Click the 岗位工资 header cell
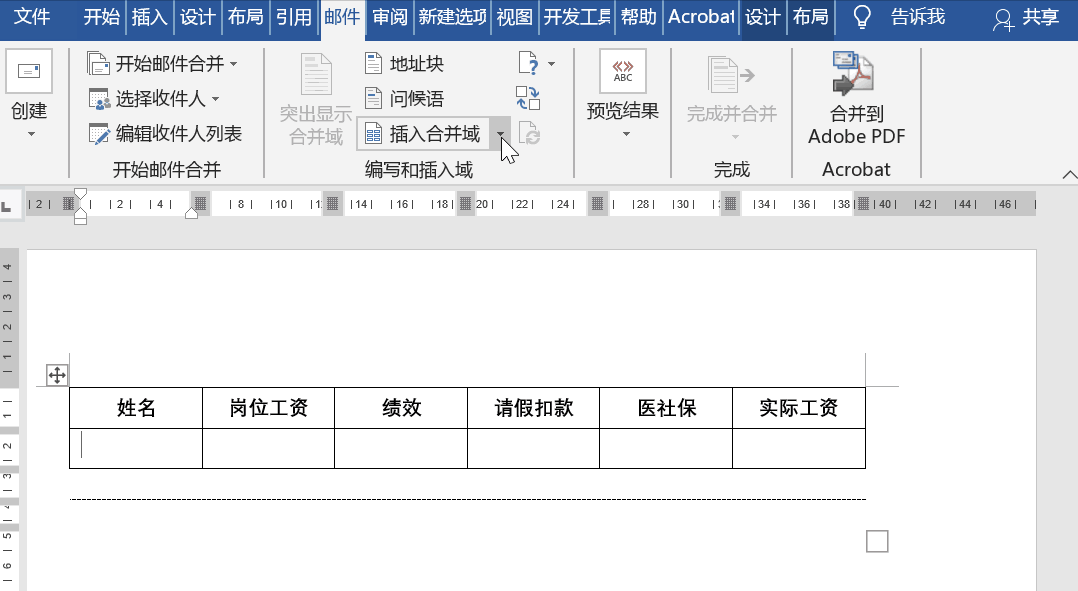 pyautogui.click(x=269, y=408)
